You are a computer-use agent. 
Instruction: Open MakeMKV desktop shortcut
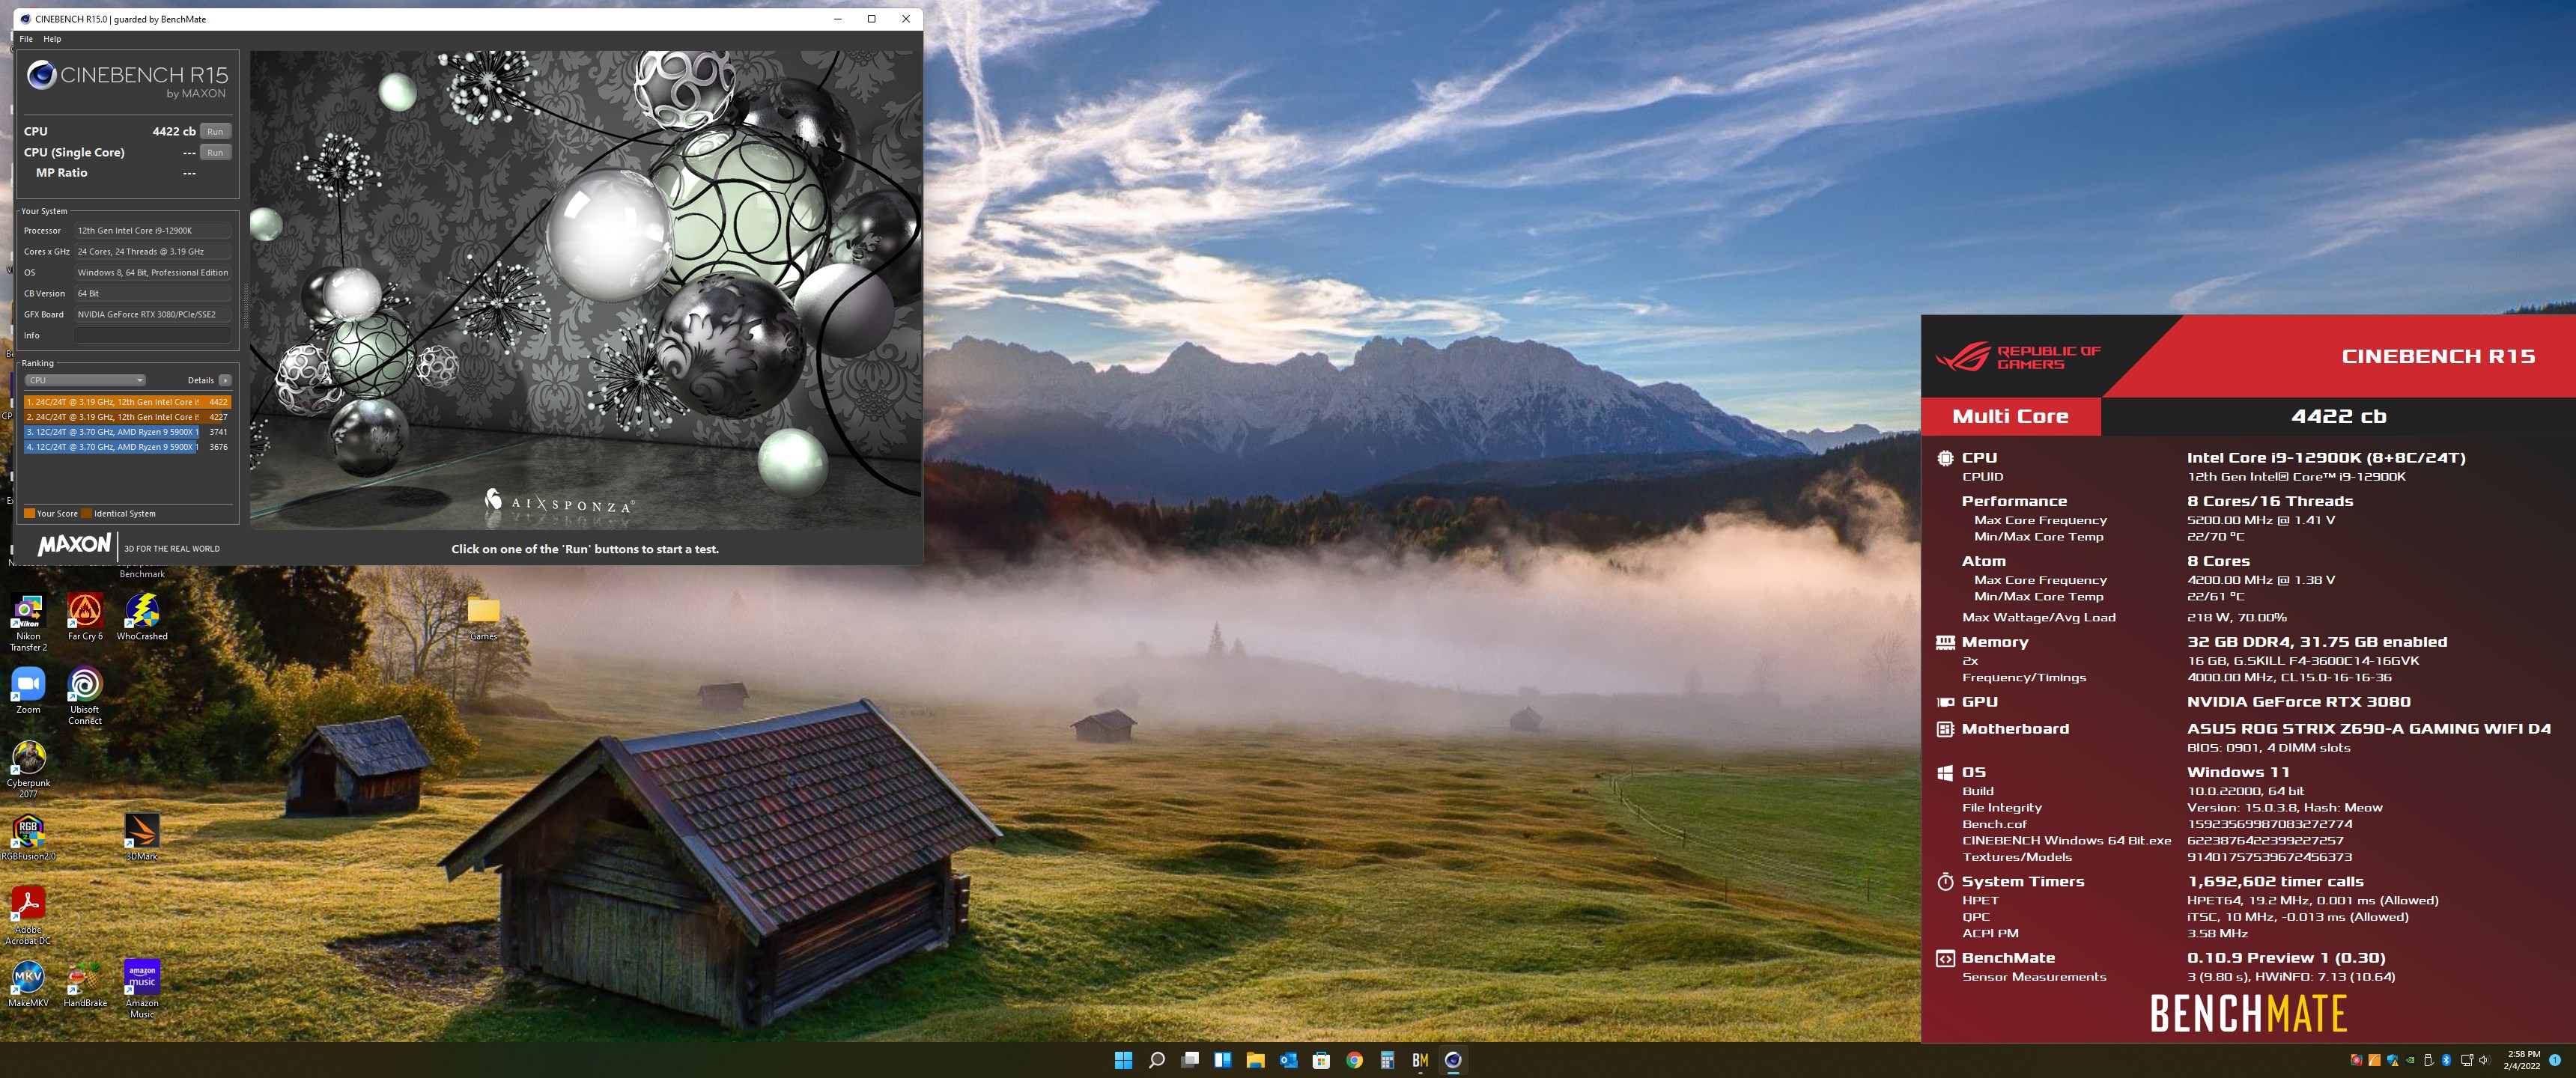(x=28, y=984)
